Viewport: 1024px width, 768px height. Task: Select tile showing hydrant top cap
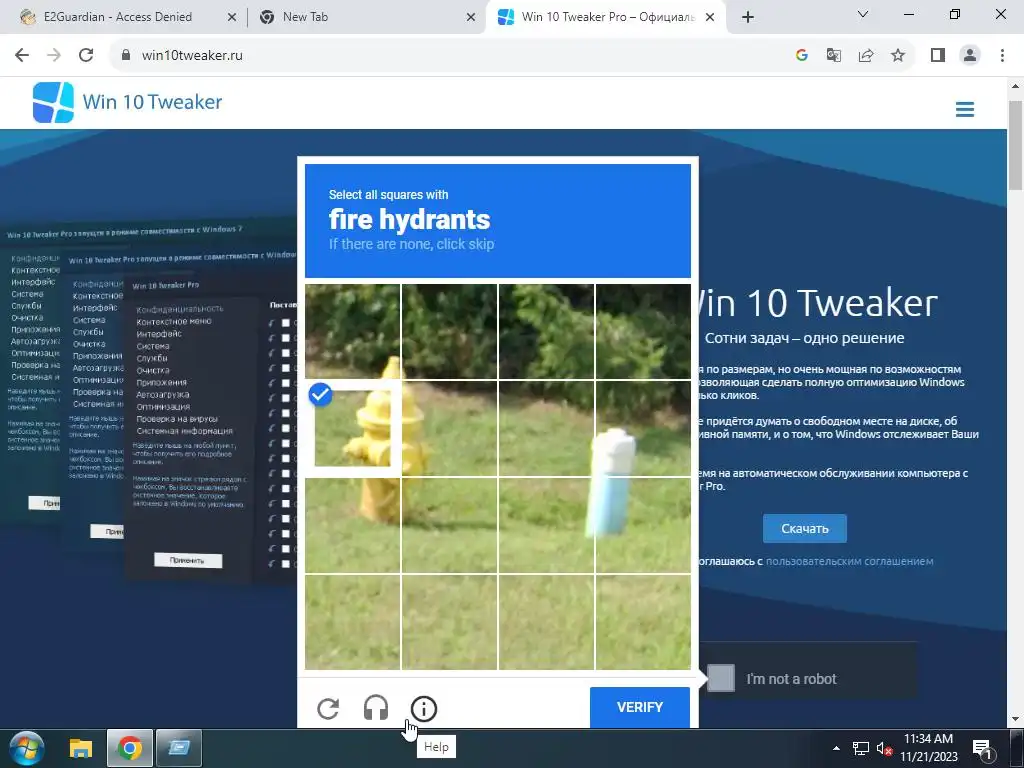point(353,331)
